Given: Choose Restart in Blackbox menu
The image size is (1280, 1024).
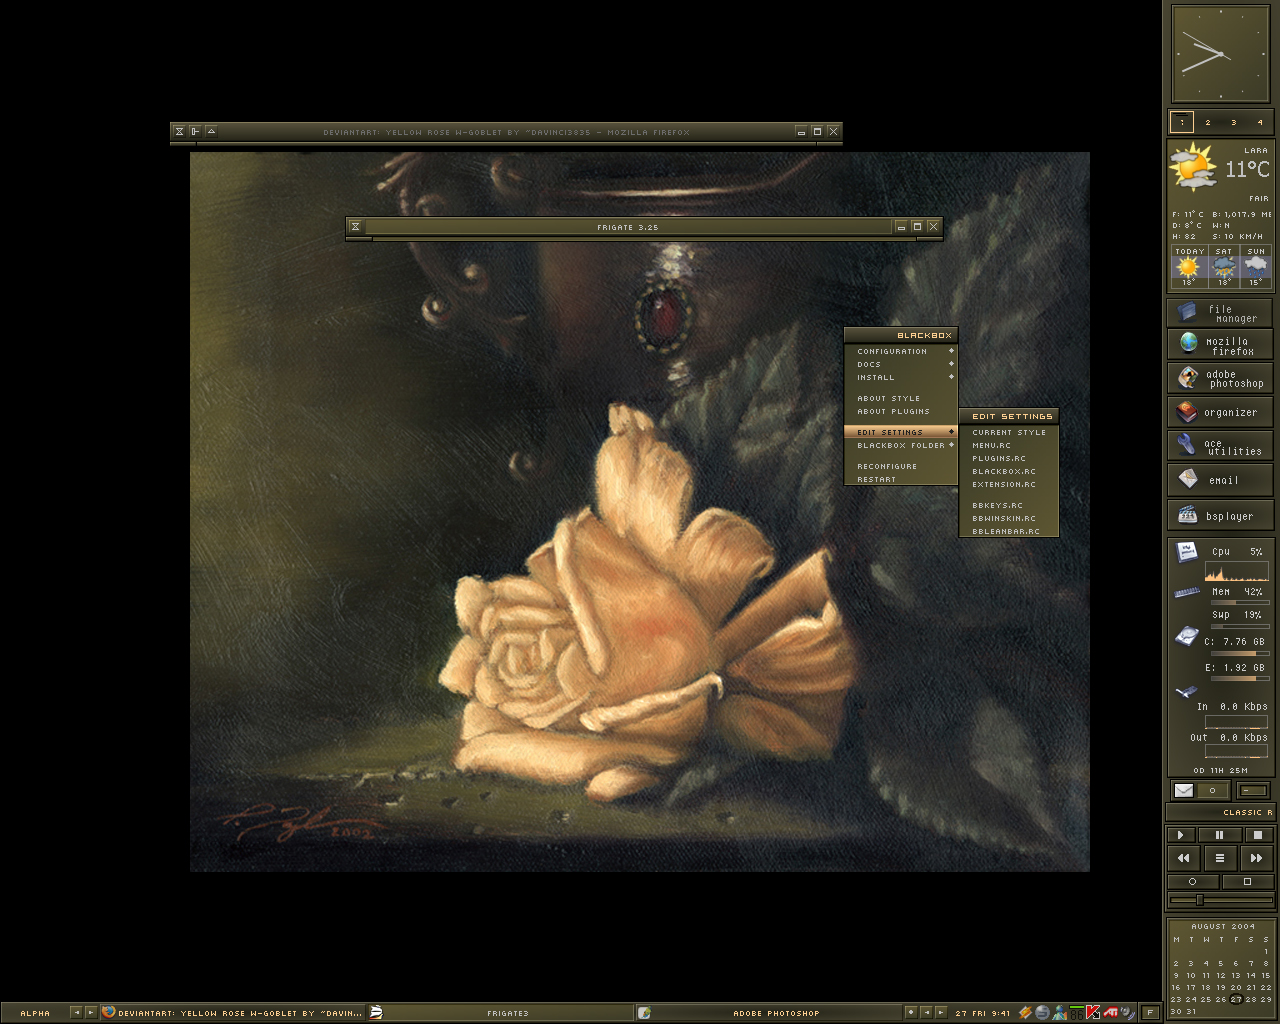Looking at the screenshot, I should (x=901, y=479).
